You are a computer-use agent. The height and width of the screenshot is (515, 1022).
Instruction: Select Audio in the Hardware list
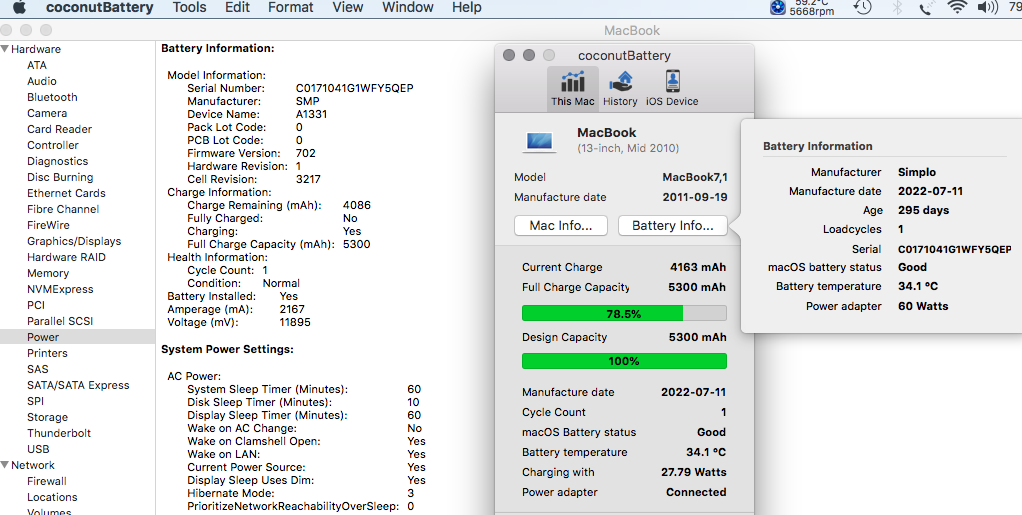[42, 81]
